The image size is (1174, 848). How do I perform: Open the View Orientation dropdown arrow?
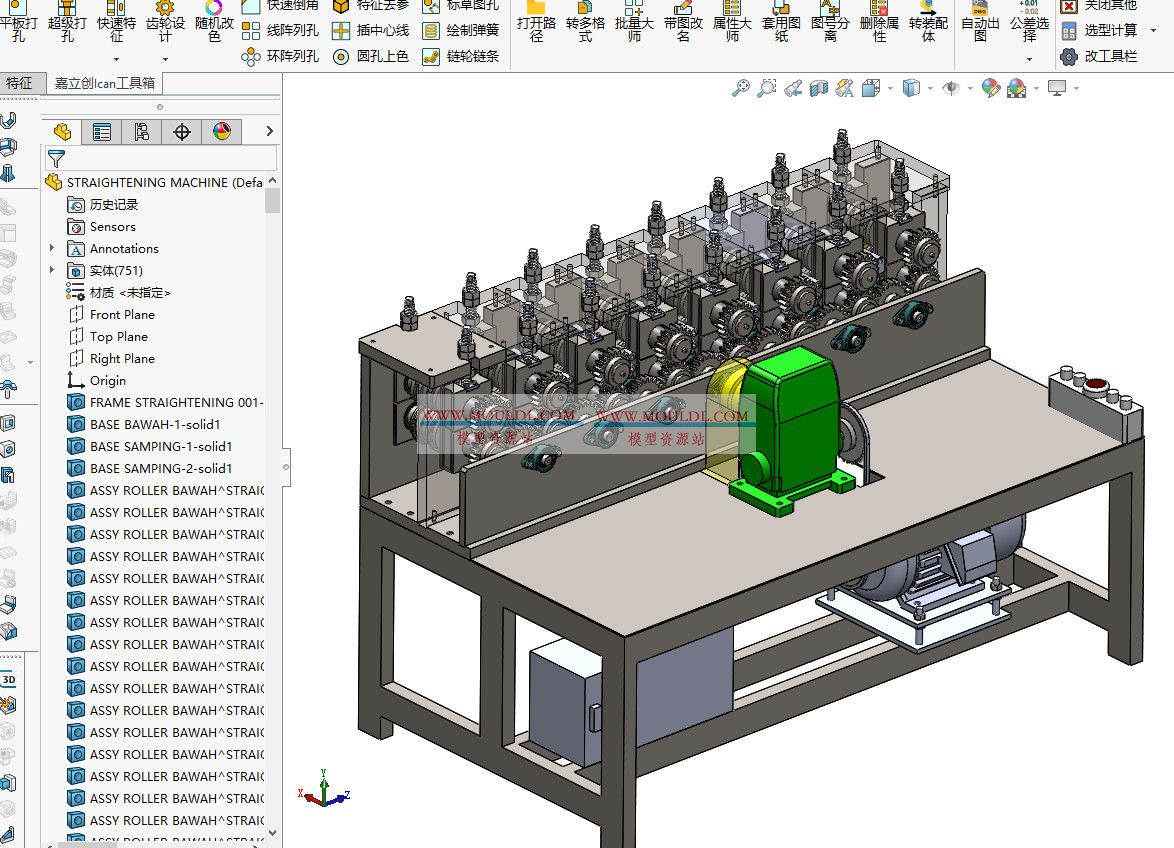coord(889,88)
